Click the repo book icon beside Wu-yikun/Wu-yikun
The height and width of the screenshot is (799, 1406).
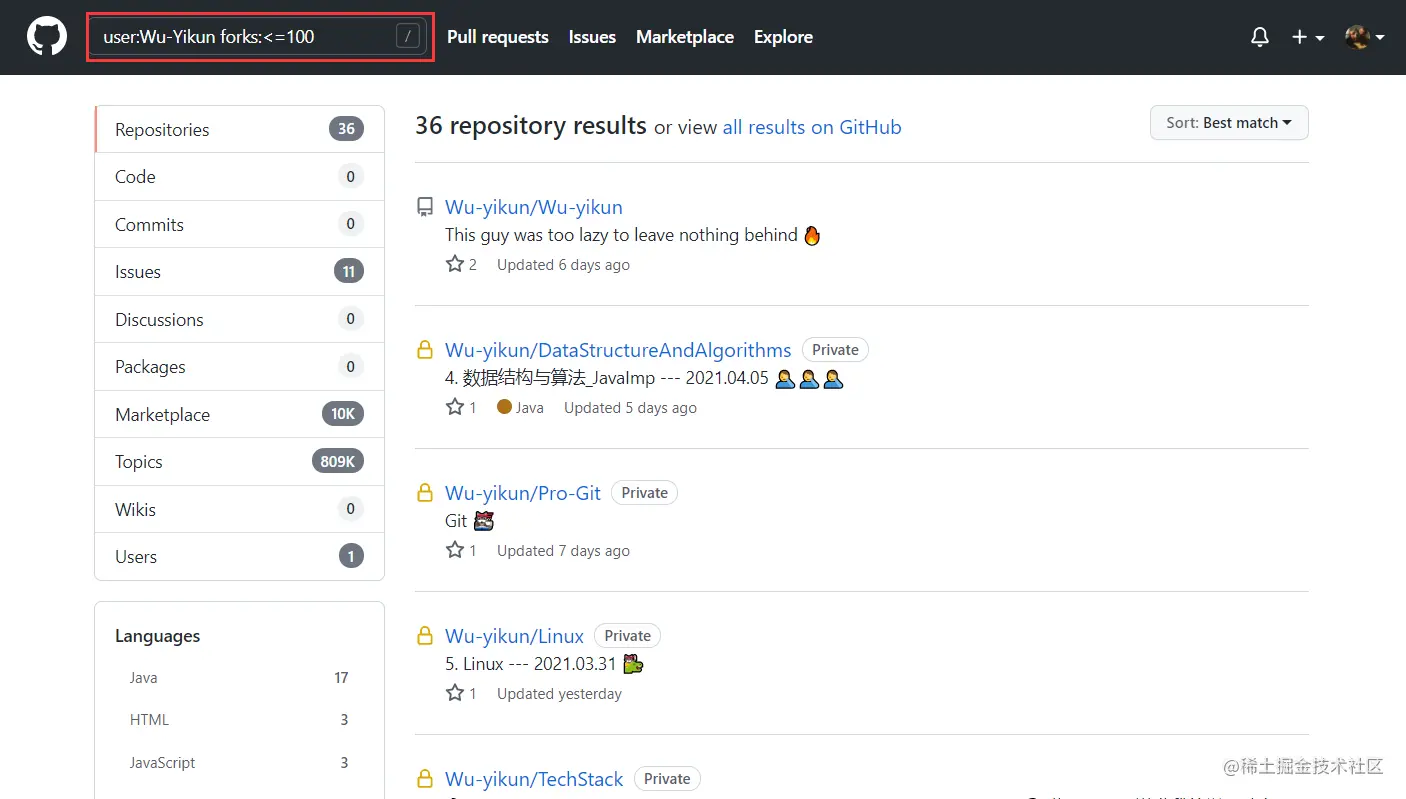coord(425,207)
